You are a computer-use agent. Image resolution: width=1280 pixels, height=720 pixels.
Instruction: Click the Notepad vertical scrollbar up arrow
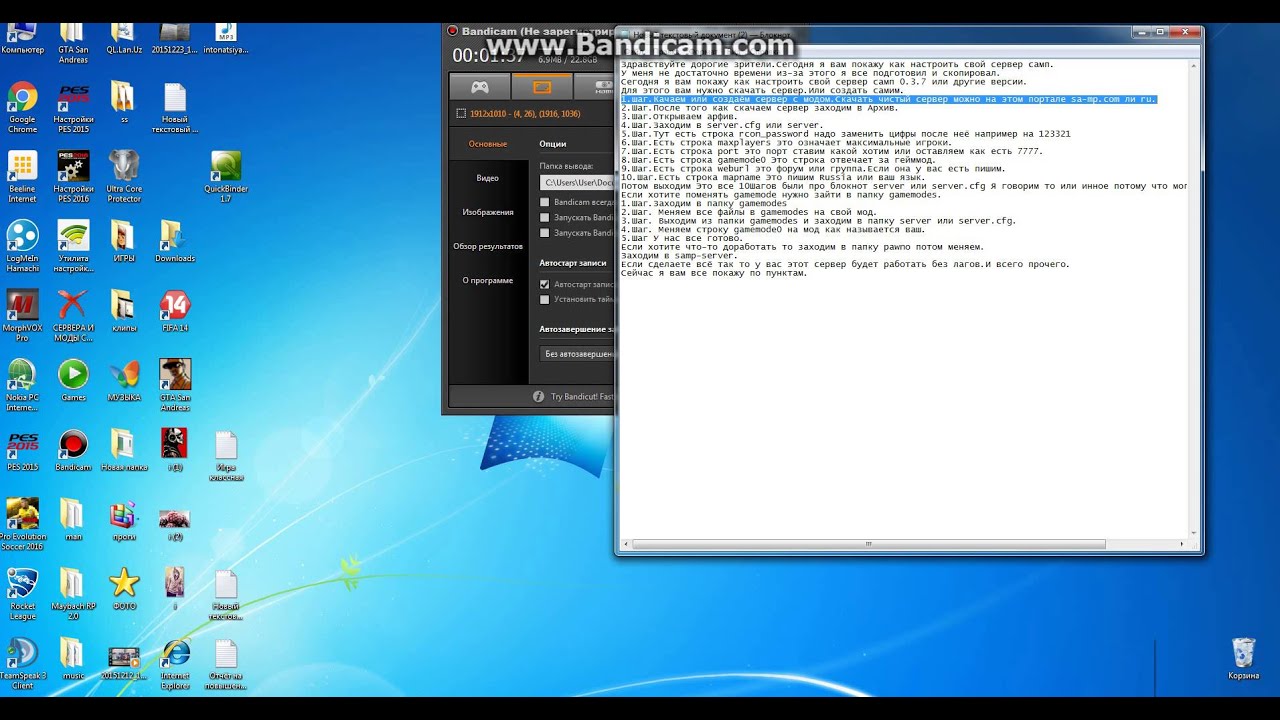[1194, 66]
